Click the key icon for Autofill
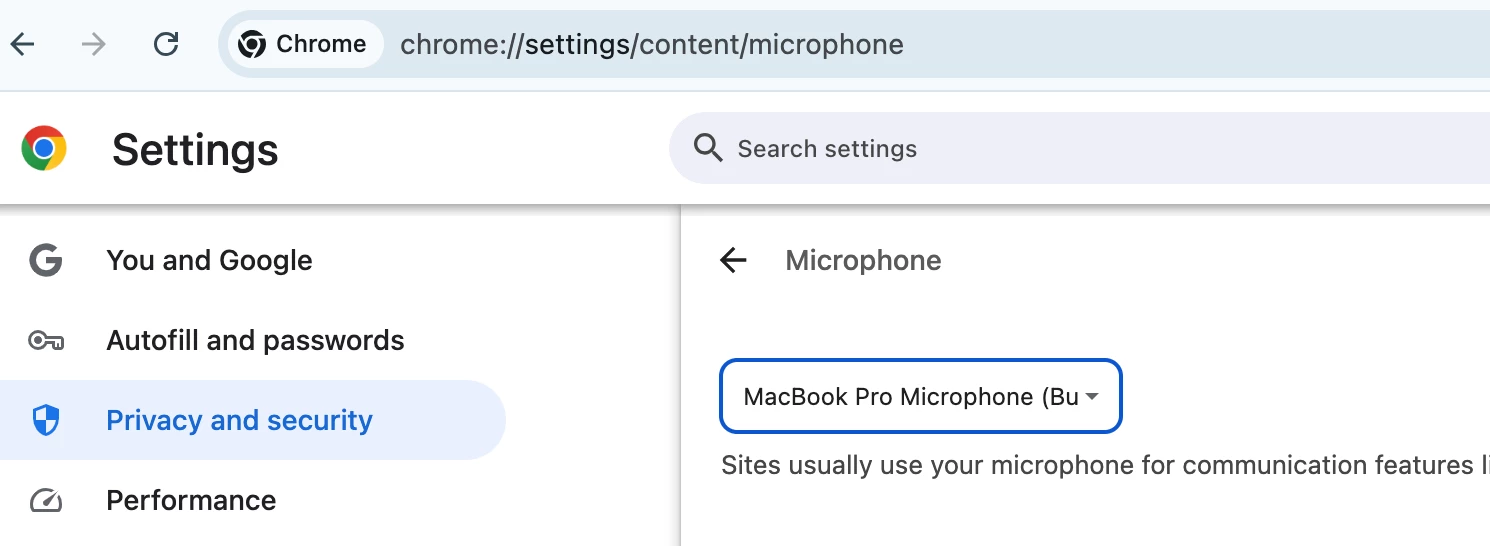This screenshot has height=546, width=1490. (x=46, y=341)
